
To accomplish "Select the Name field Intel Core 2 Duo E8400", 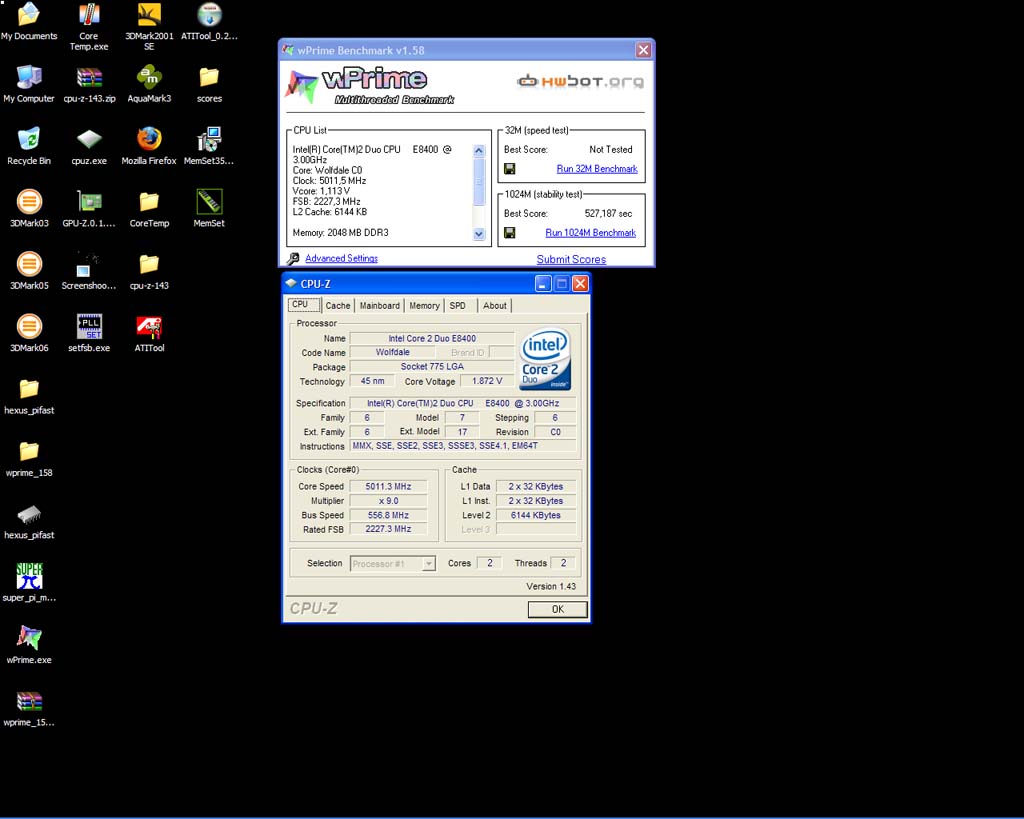I will (432, 338).
